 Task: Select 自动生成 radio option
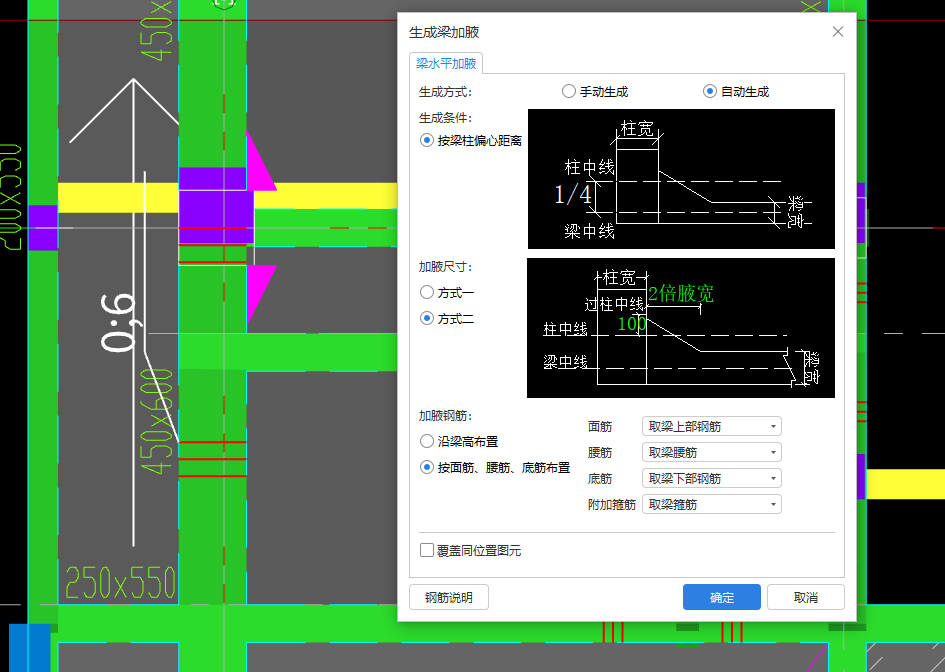(x=736, y=92)
